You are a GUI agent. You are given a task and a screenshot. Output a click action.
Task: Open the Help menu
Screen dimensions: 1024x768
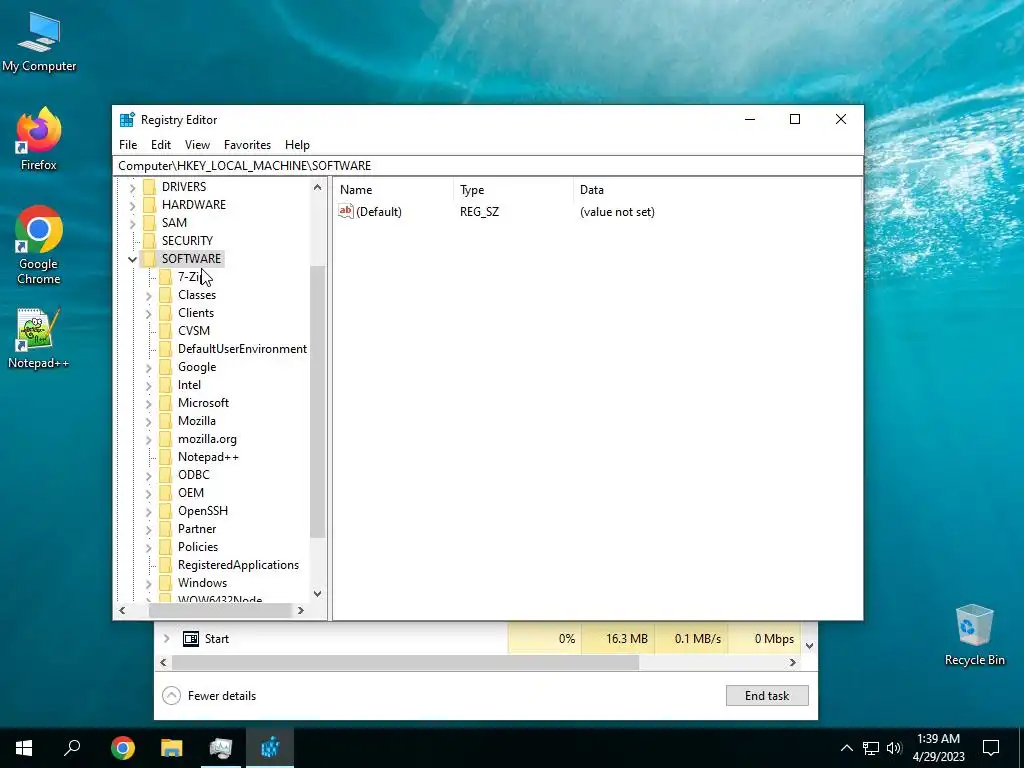(297, 145)
